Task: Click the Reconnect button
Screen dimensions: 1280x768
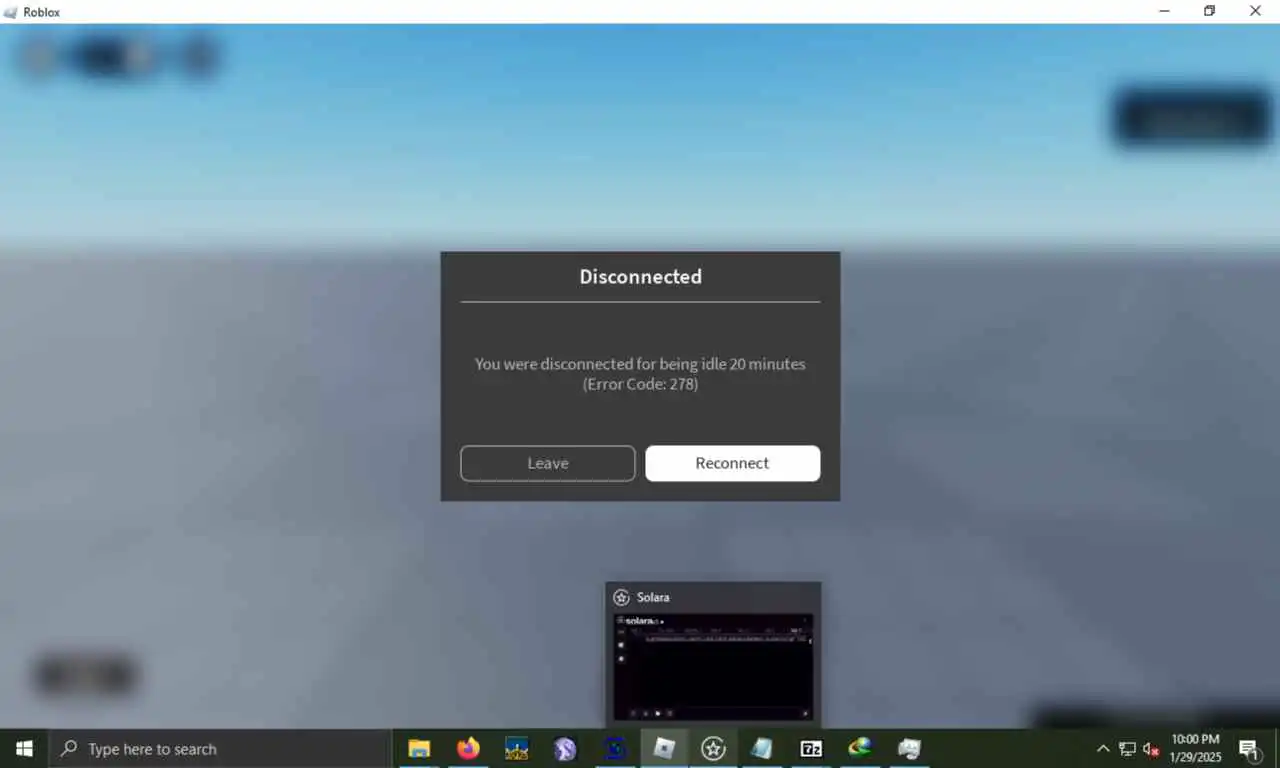Action: 732,463
